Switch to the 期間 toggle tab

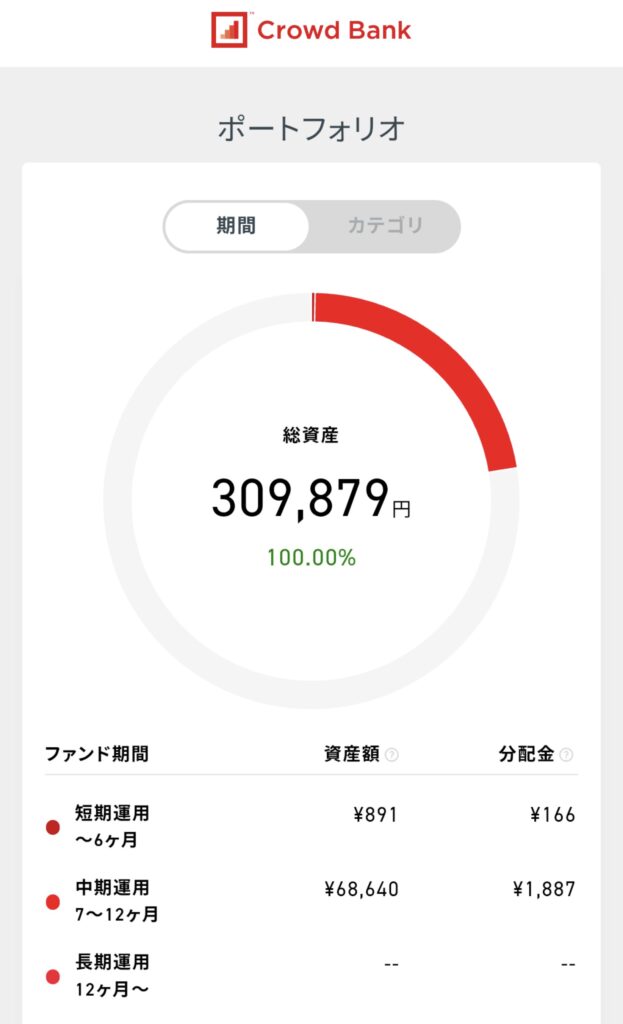tap(237, 226)
